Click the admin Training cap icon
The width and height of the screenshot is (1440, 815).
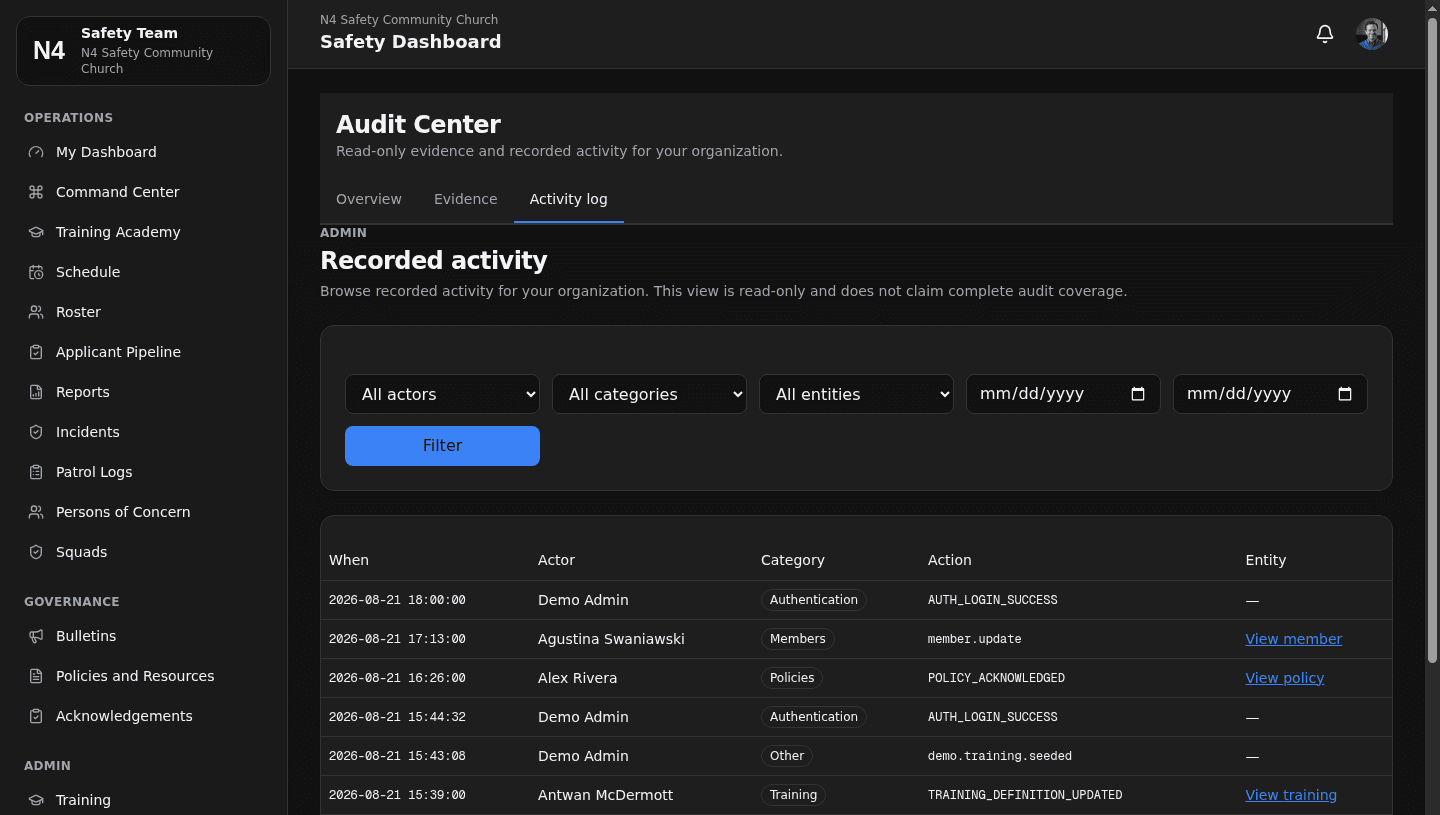coord(36,800)
